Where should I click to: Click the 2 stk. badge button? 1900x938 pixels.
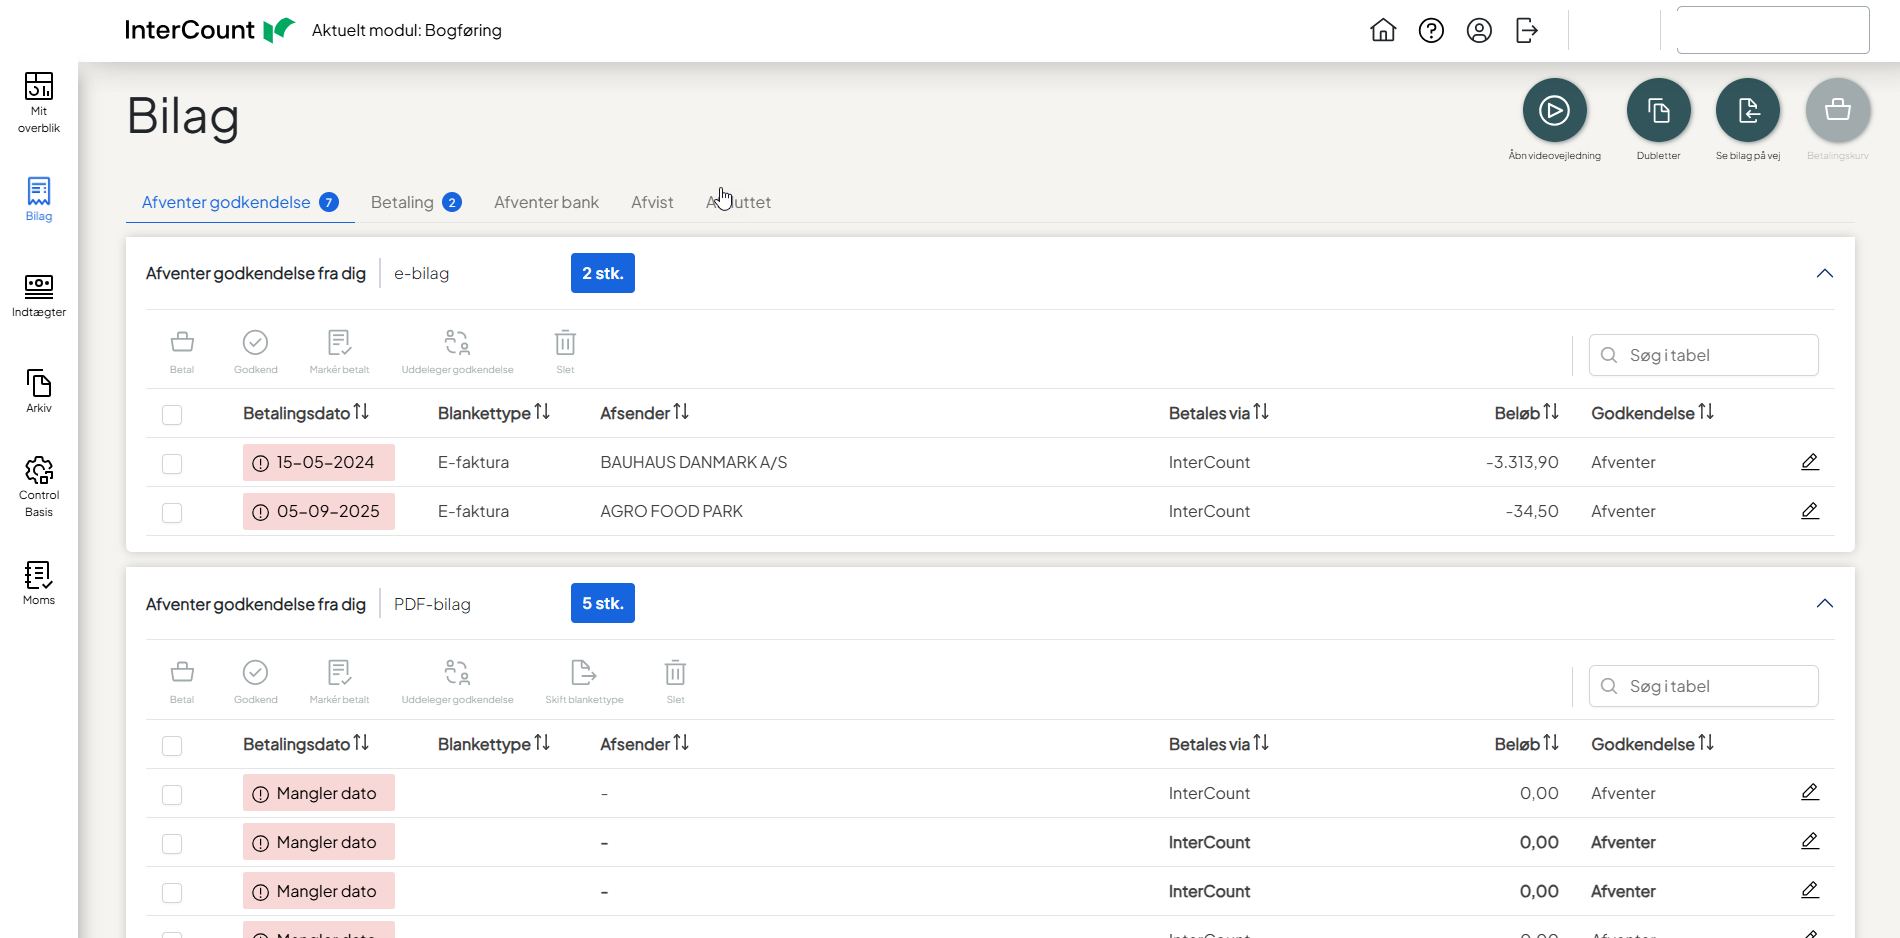602,273
